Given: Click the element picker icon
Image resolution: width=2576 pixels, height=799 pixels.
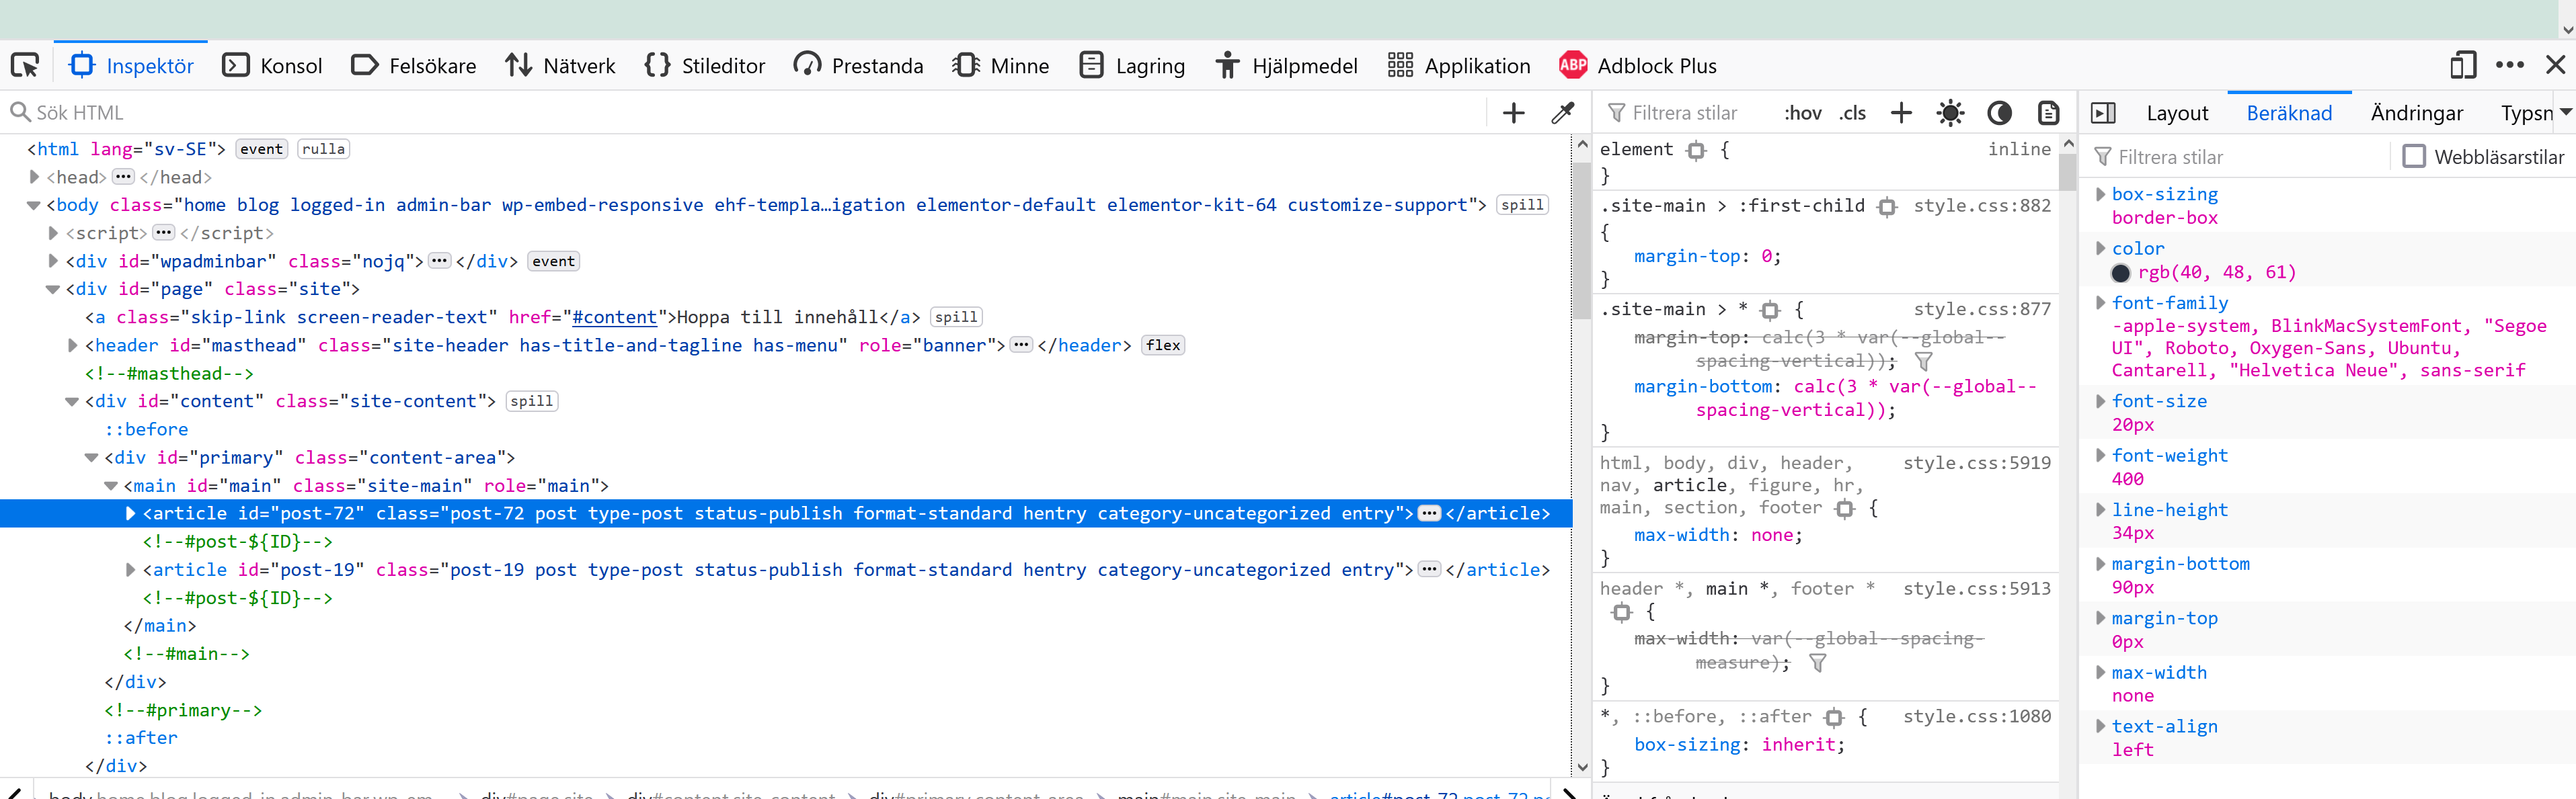Looking at the screenshot, I should pos(25,66).
